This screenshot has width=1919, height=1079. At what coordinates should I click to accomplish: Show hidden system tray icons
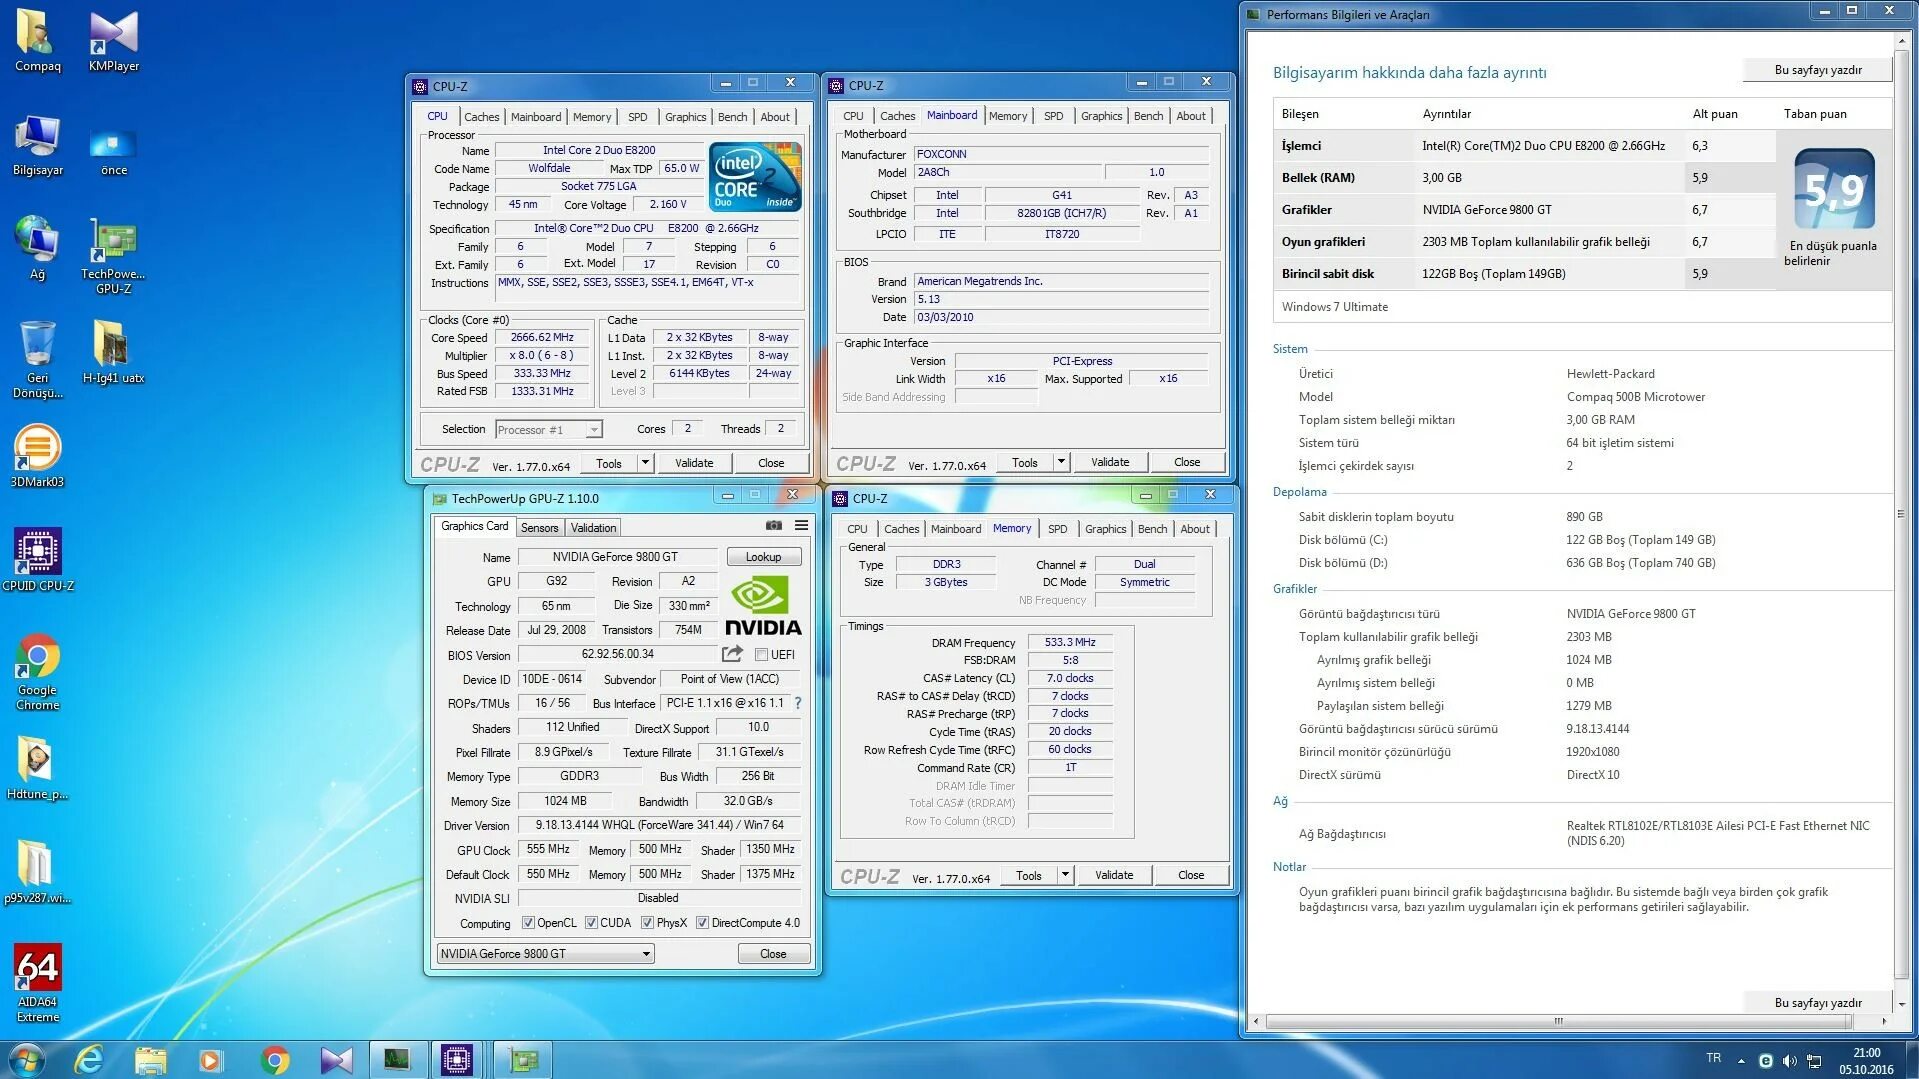[x=1741, y=1061]
